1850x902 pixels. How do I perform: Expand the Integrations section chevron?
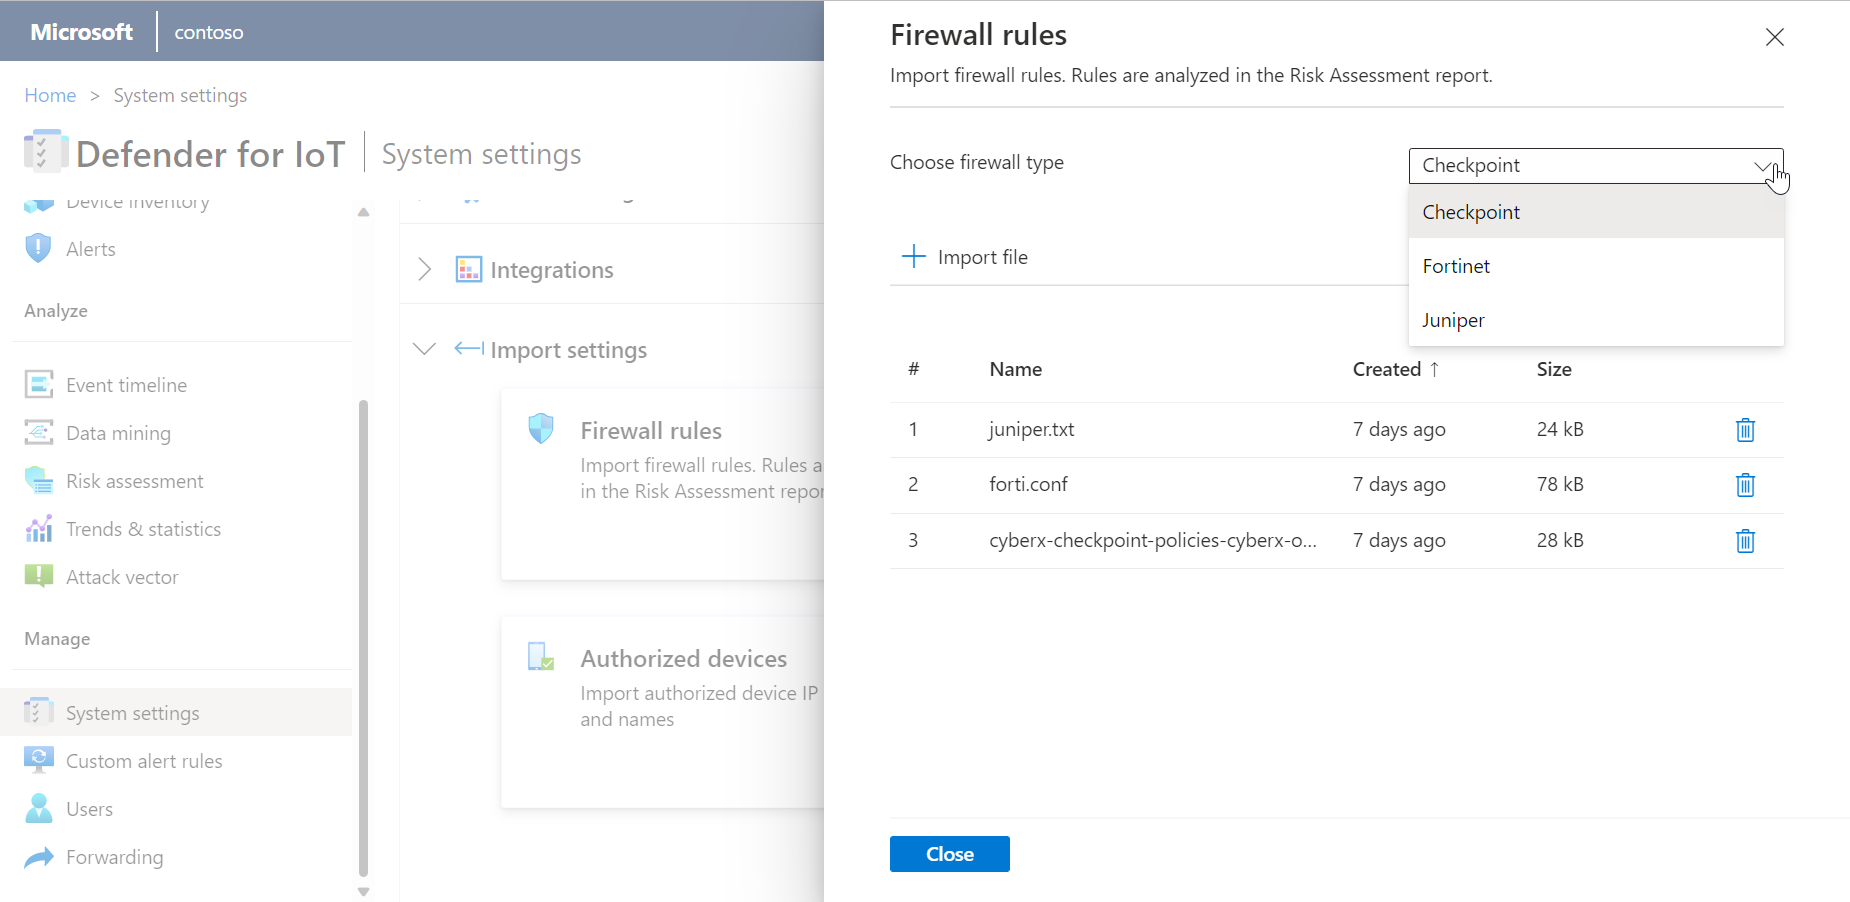click(424, 269)
